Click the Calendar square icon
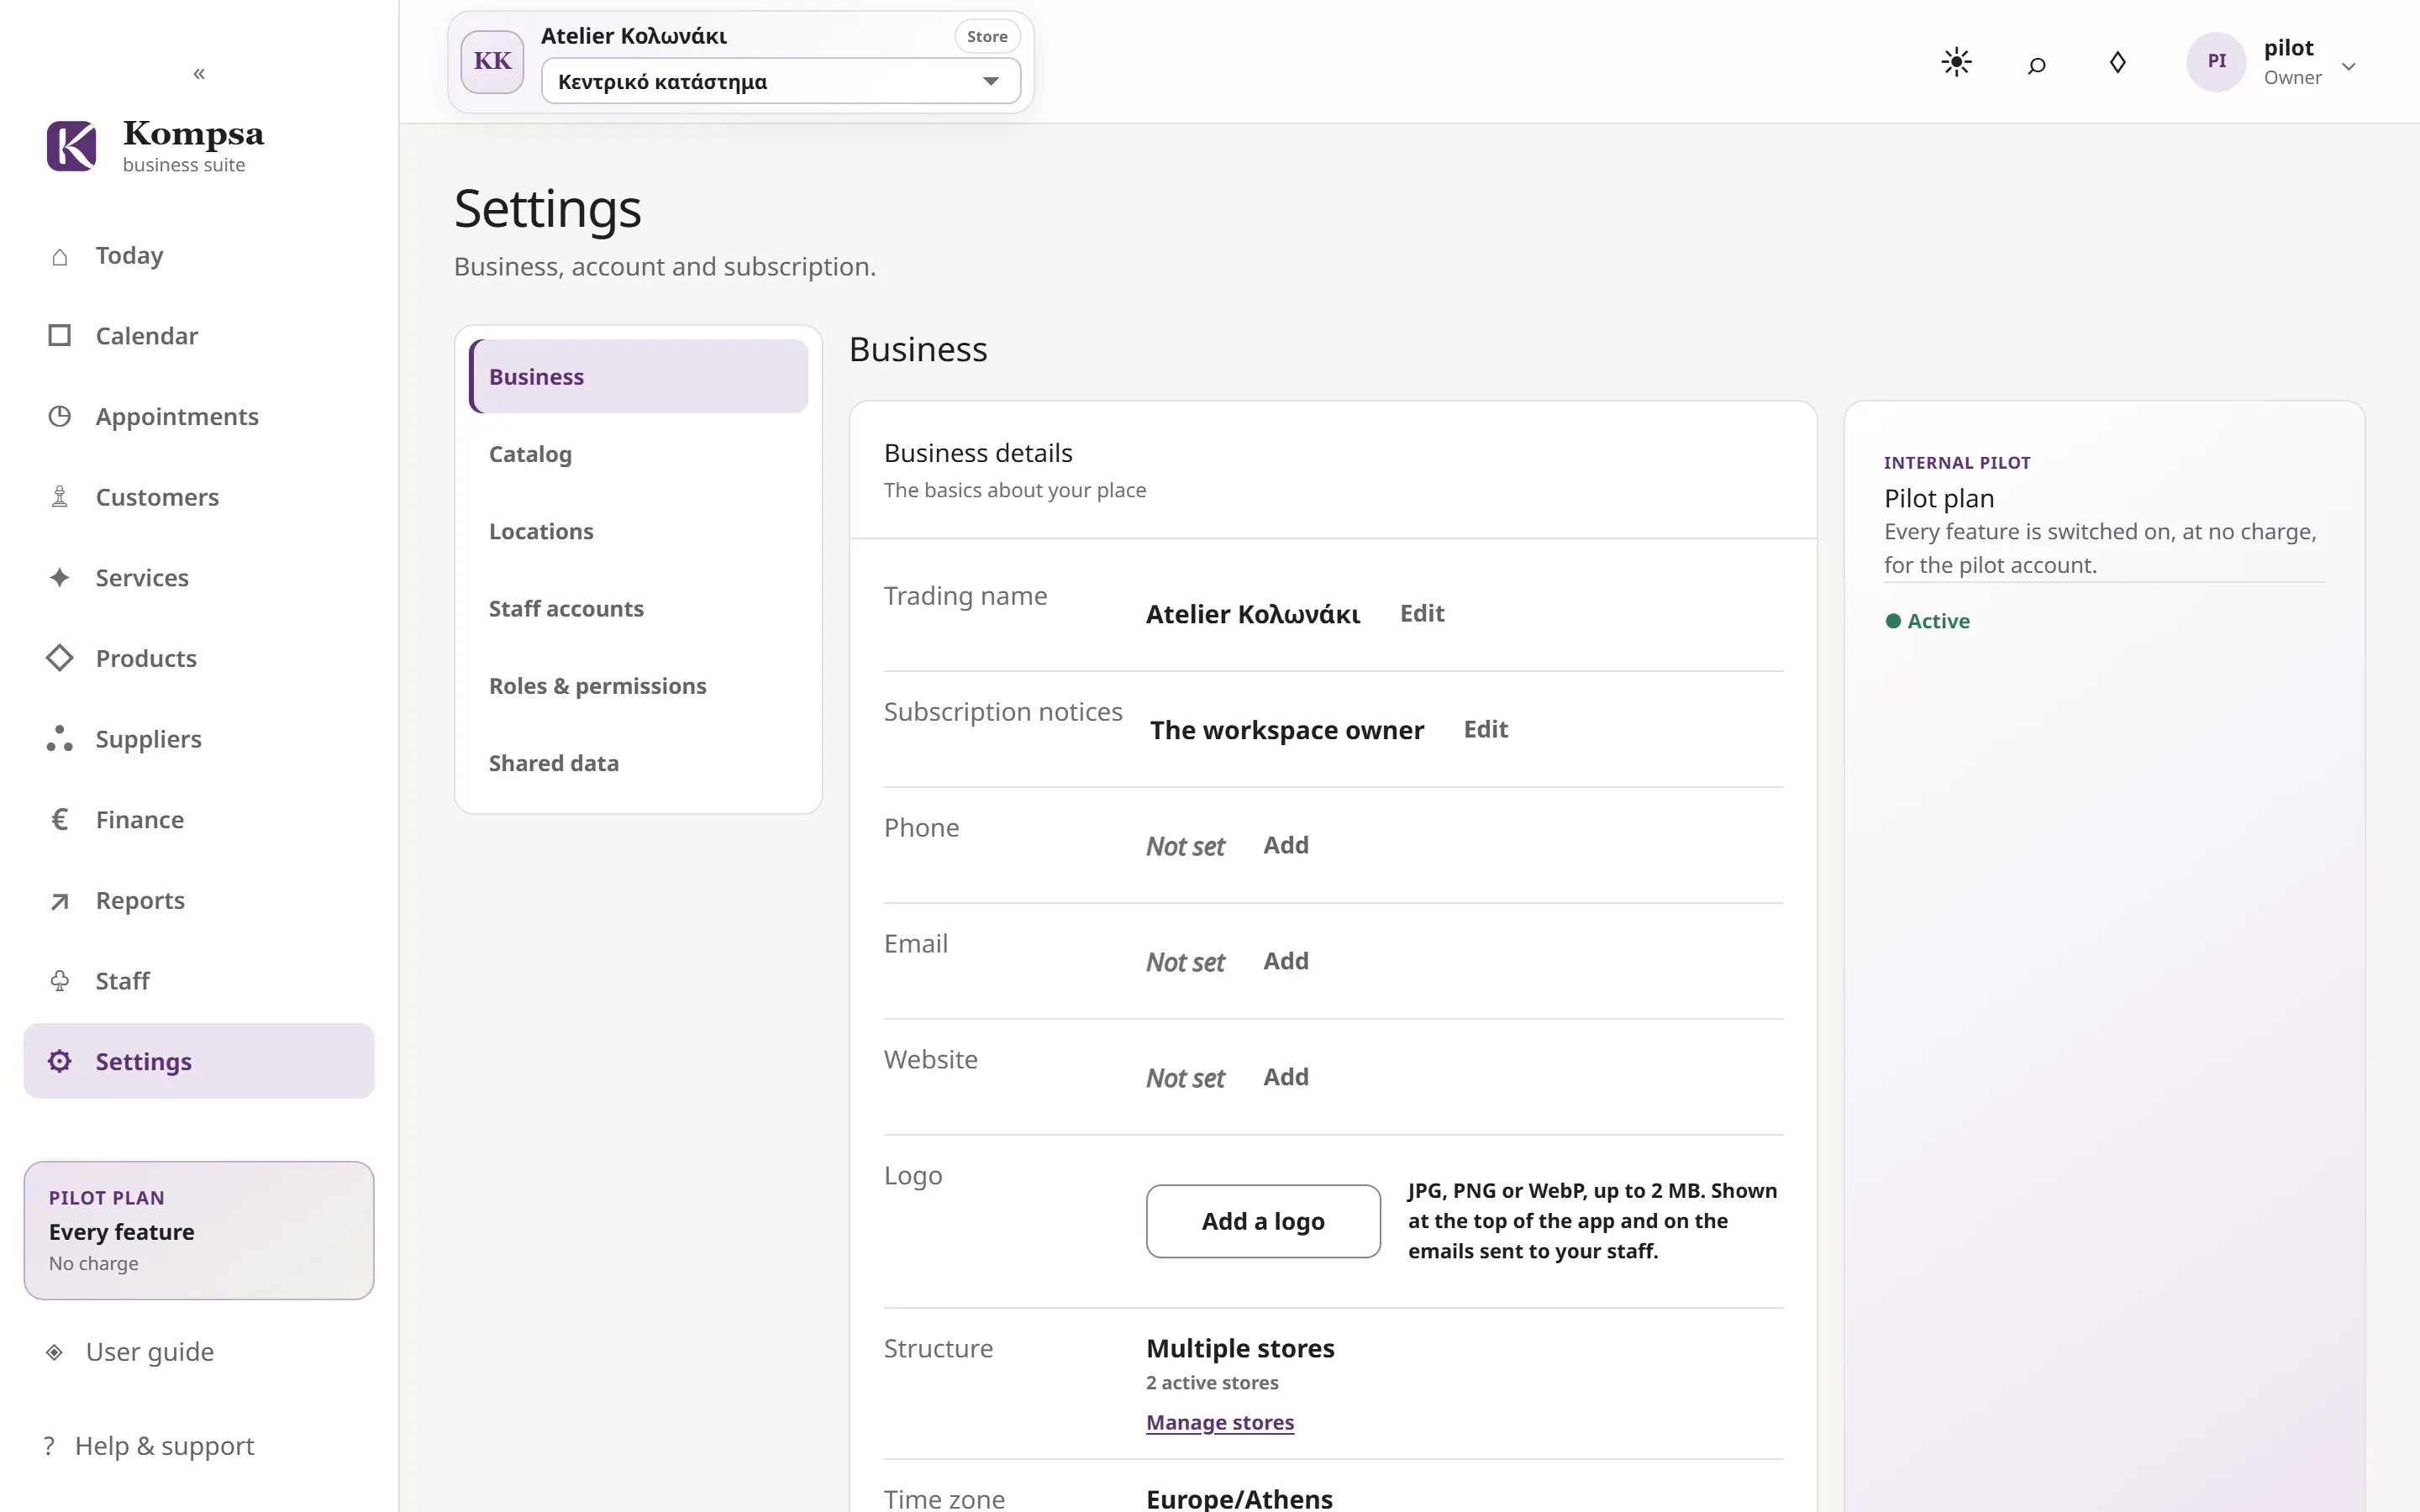The height and width of the screenshot is (1512, 2420). click(60, 336)
